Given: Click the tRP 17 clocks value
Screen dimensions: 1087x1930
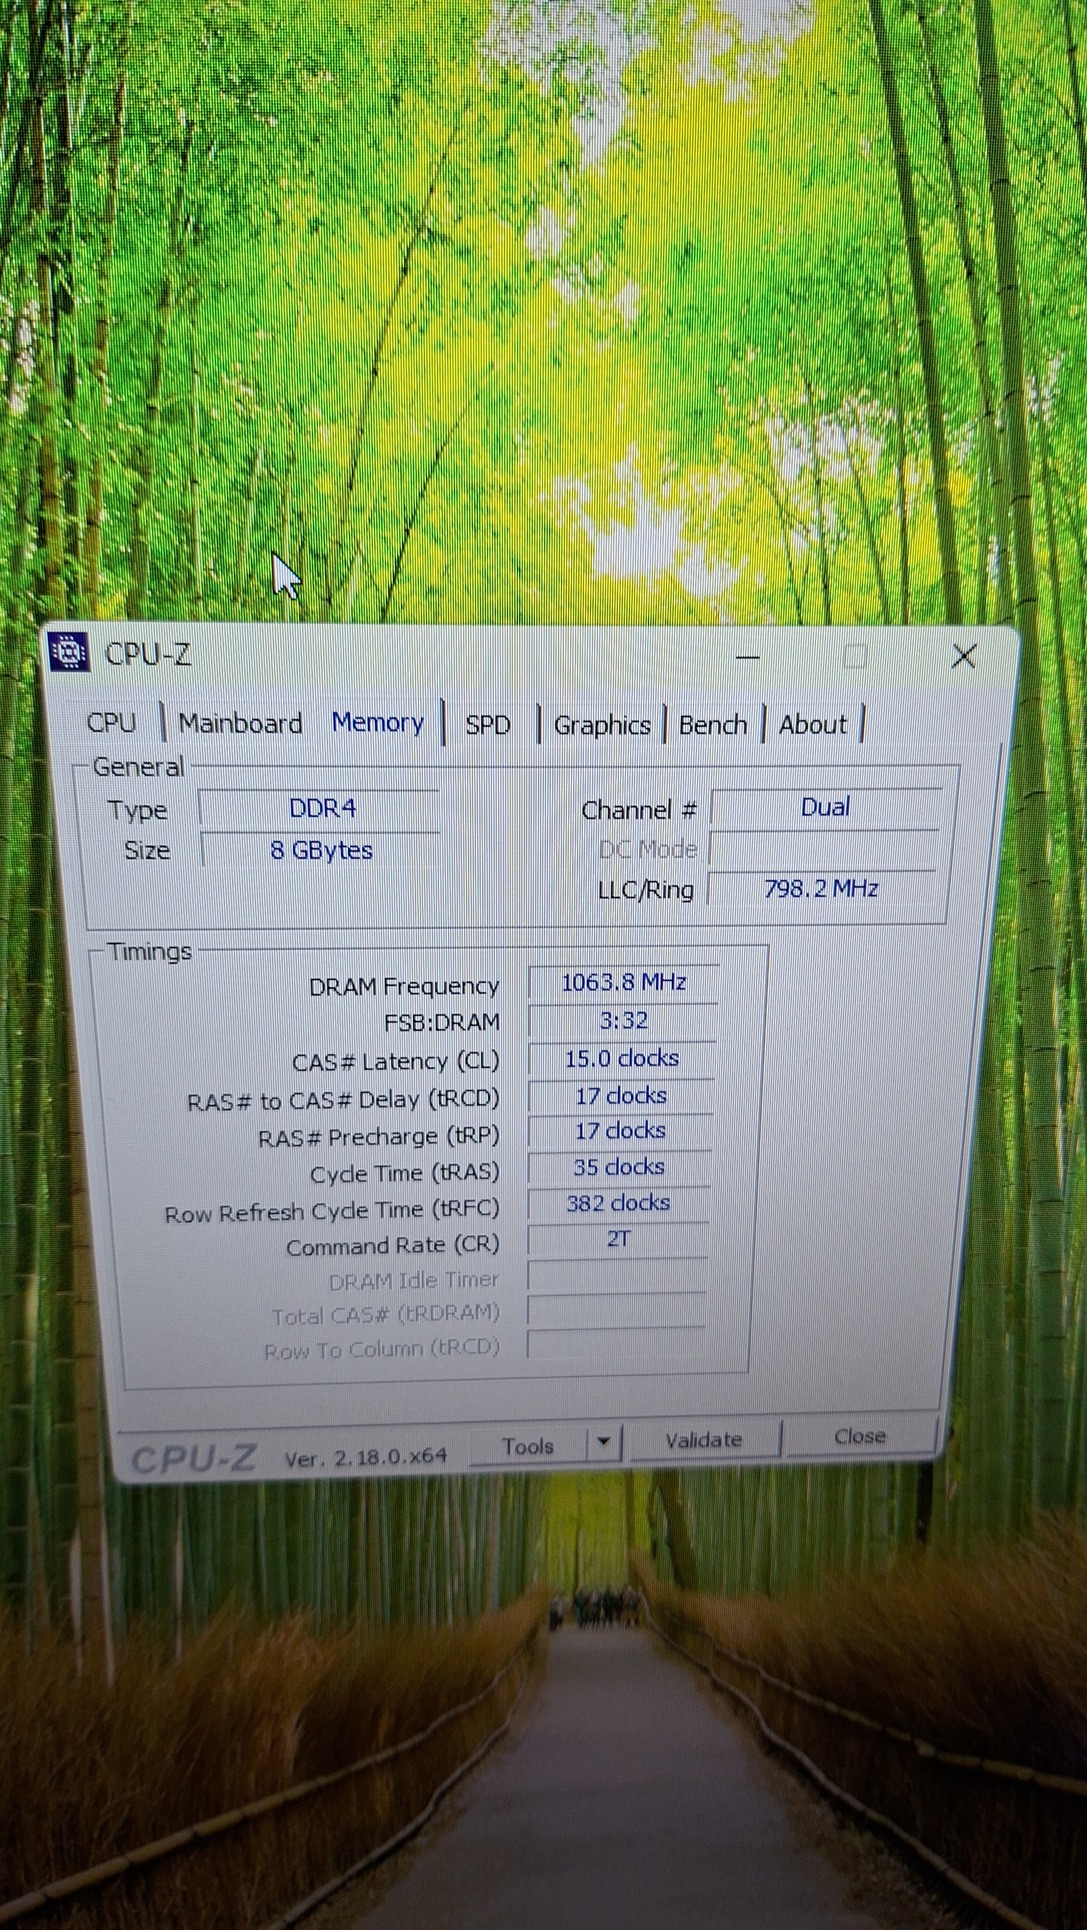Looking at the screenshot, I should 620,1131.
